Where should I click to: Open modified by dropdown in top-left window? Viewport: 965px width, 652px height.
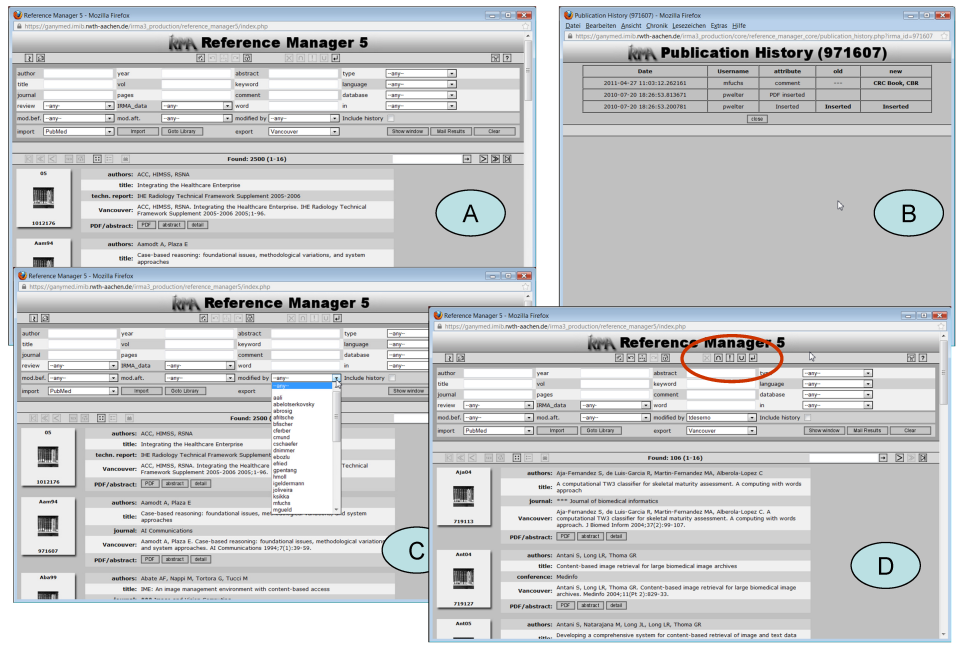click(304, 118)
